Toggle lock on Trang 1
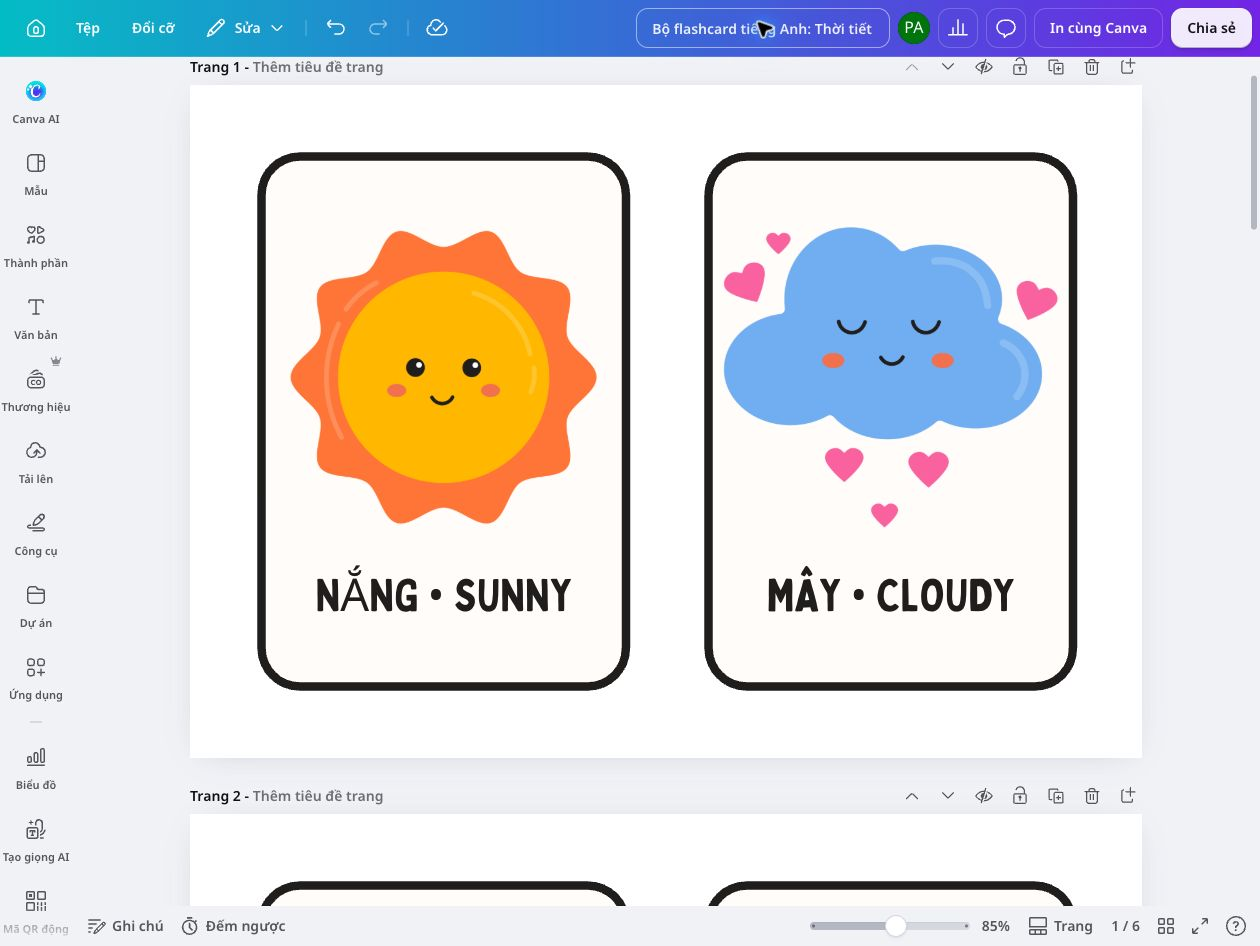The width and height of the screenshot is (1260, 946). coord(1019,67)
